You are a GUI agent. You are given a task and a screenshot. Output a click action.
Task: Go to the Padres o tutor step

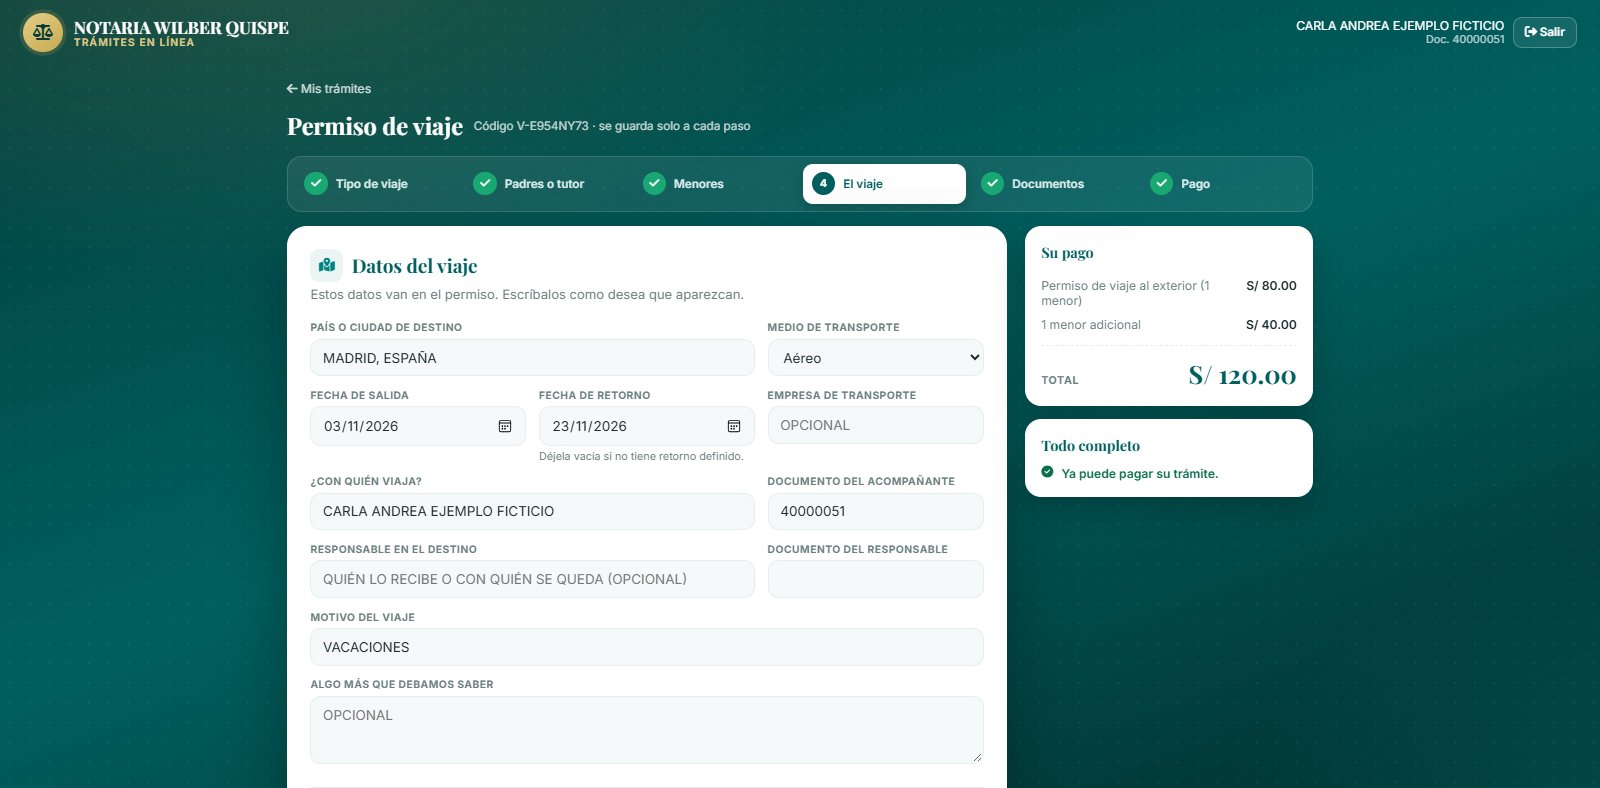[x=547, y=184]
